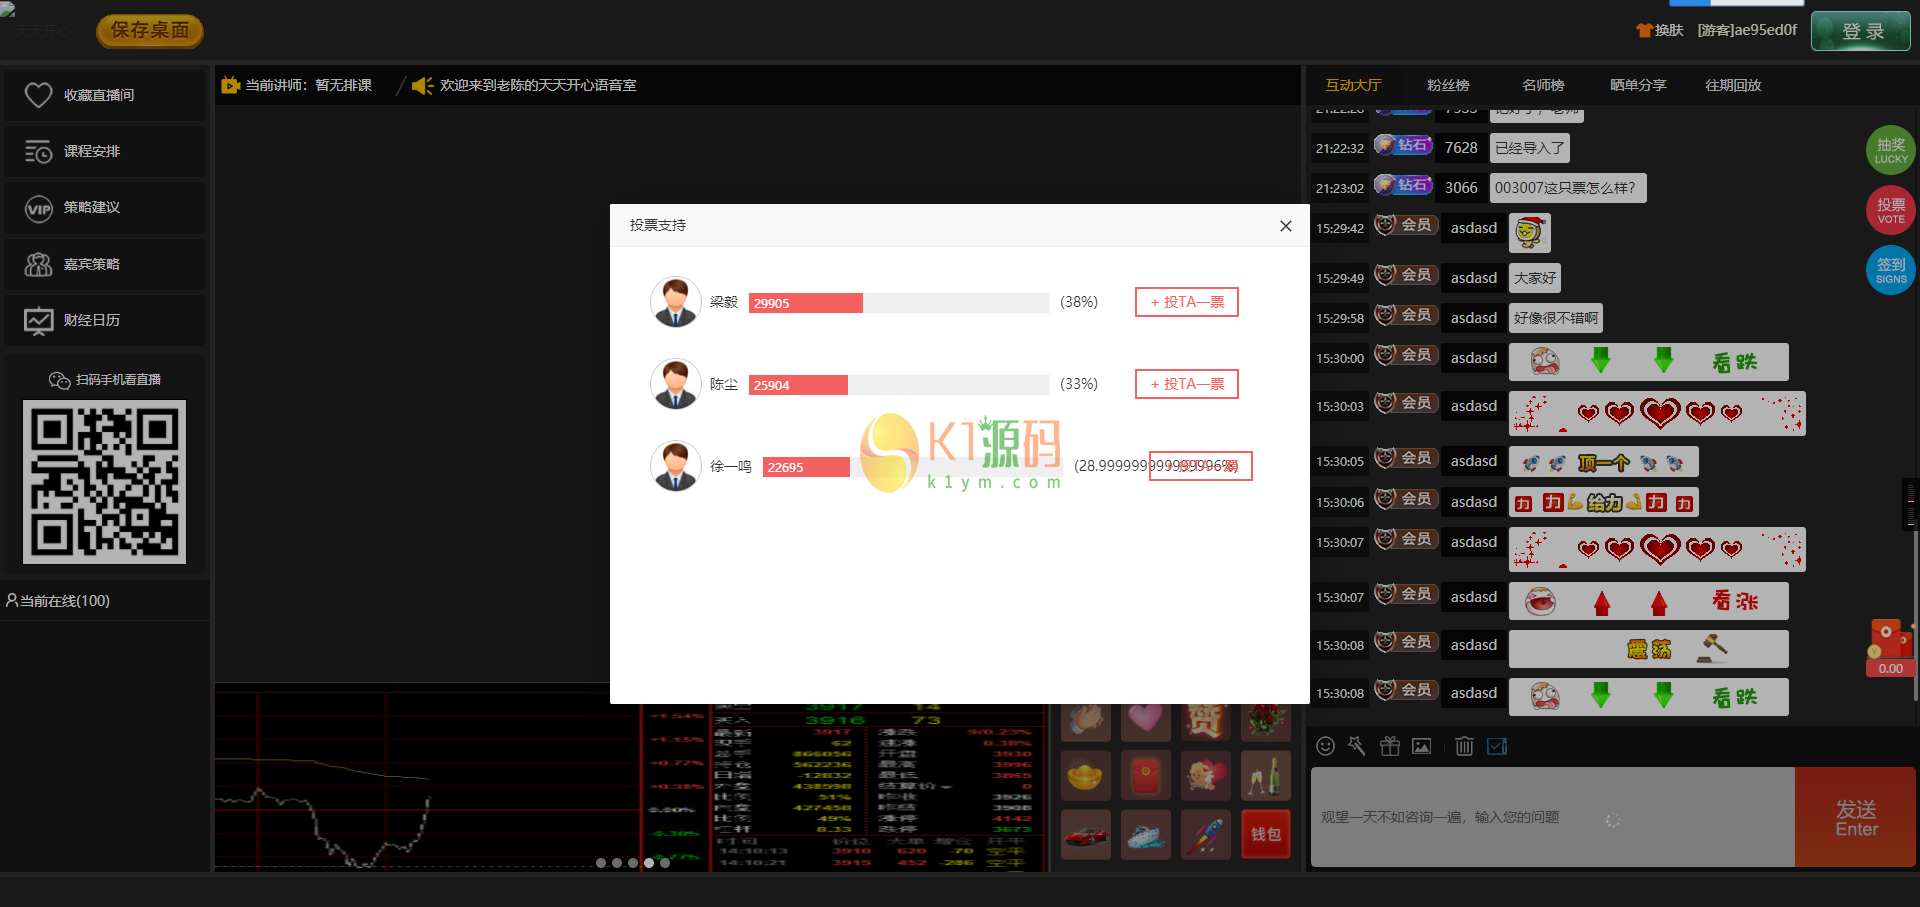Send the cupid heart gift
This screenshot has width=1920, height=907.
coord(1205,776)
